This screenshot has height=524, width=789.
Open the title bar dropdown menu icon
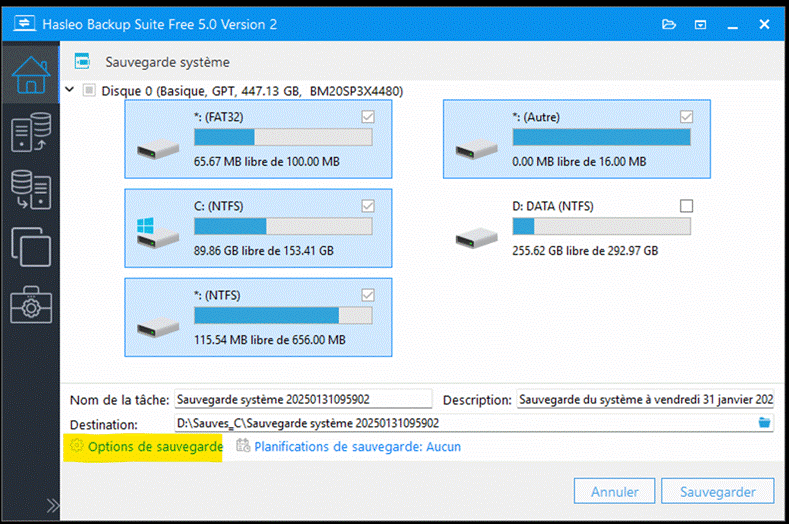pyautogui.click(x=700, y=25)
